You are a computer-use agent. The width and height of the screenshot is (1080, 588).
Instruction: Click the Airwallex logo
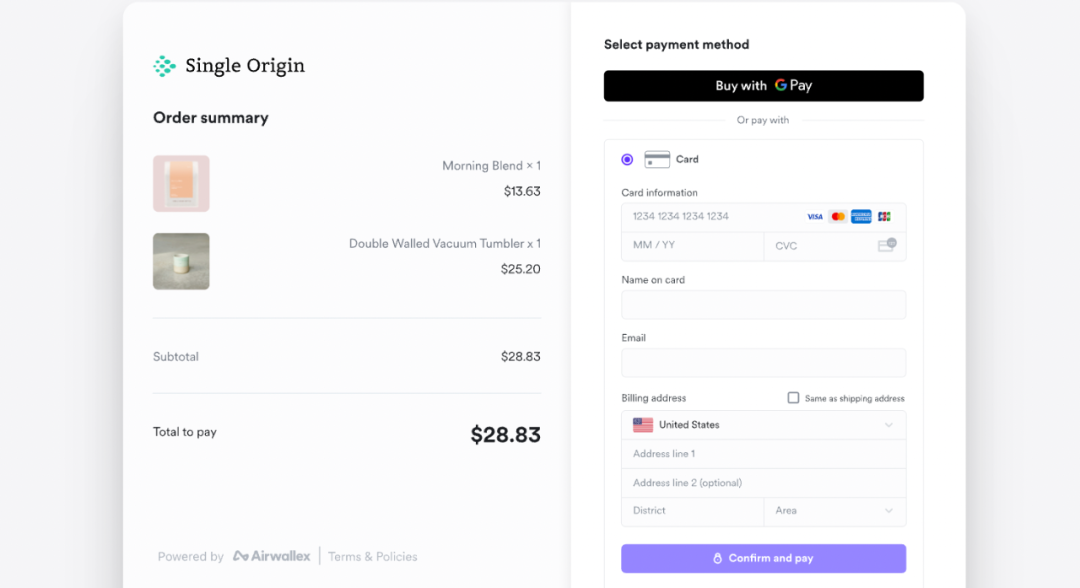[271, 556]
